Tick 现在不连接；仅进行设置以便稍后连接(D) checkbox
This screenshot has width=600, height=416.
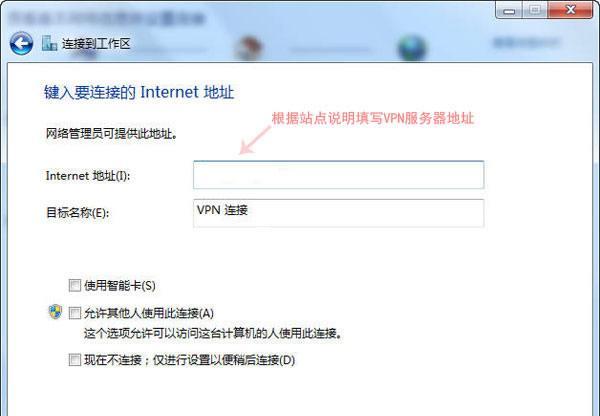coord(75,360)
